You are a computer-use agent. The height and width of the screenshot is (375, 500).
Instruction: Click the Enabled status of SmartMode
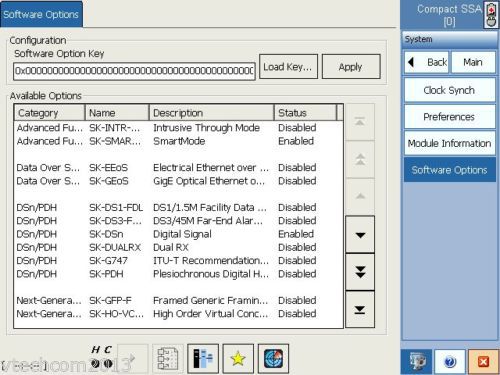(296, 141)
